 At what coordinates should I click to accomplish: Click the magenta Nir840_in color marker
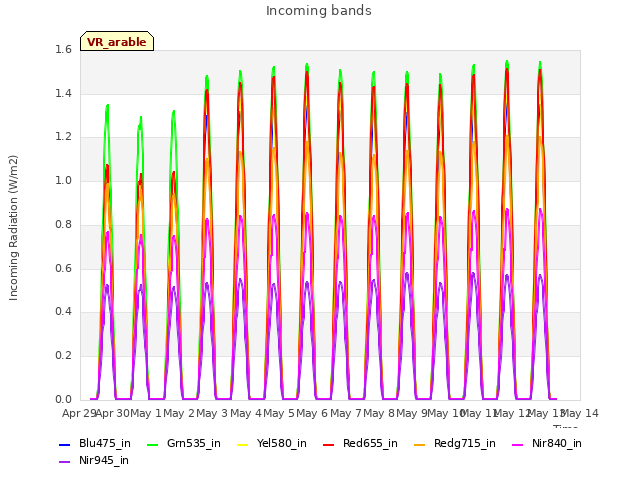point(517,444)
